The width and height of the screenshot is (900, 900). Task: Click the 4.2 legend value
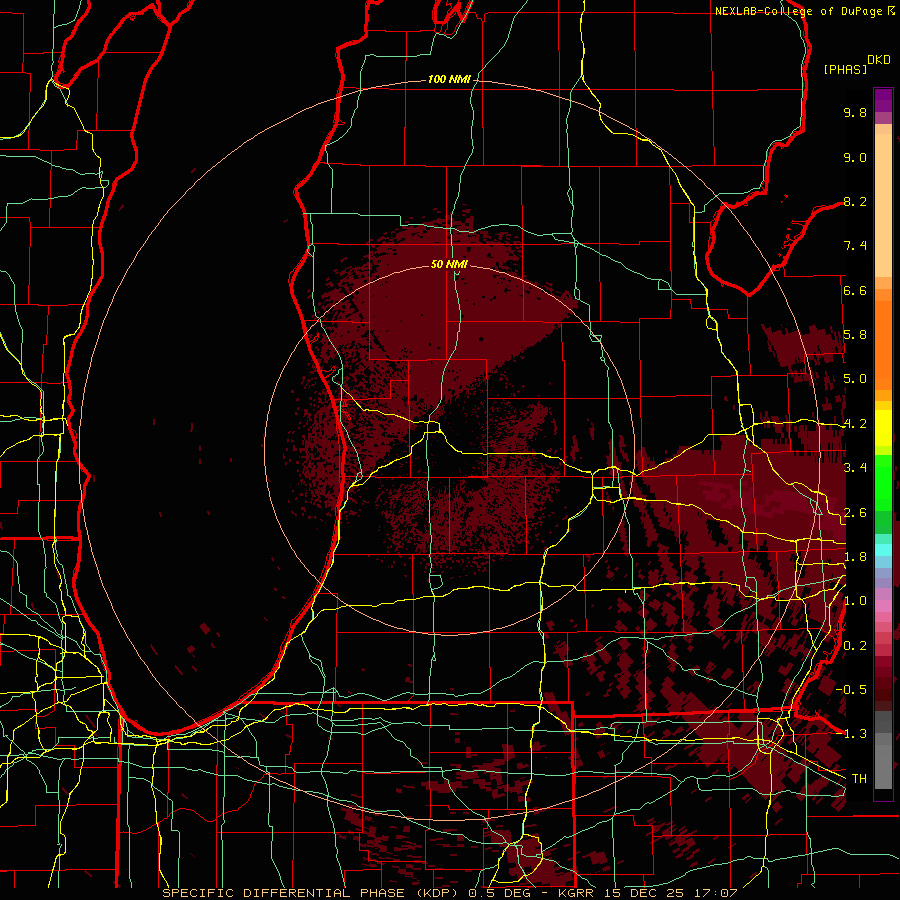[x=855, y=424]
